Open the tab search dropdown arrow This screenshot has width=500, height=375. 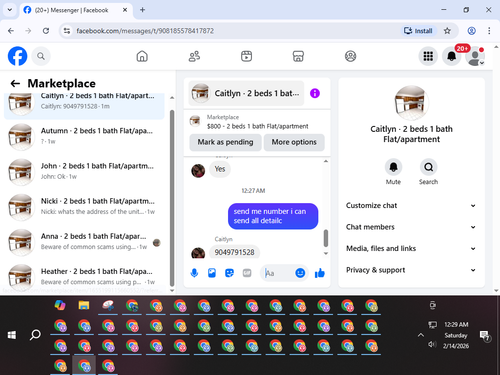pyautogui.click(x=10, y=10)
